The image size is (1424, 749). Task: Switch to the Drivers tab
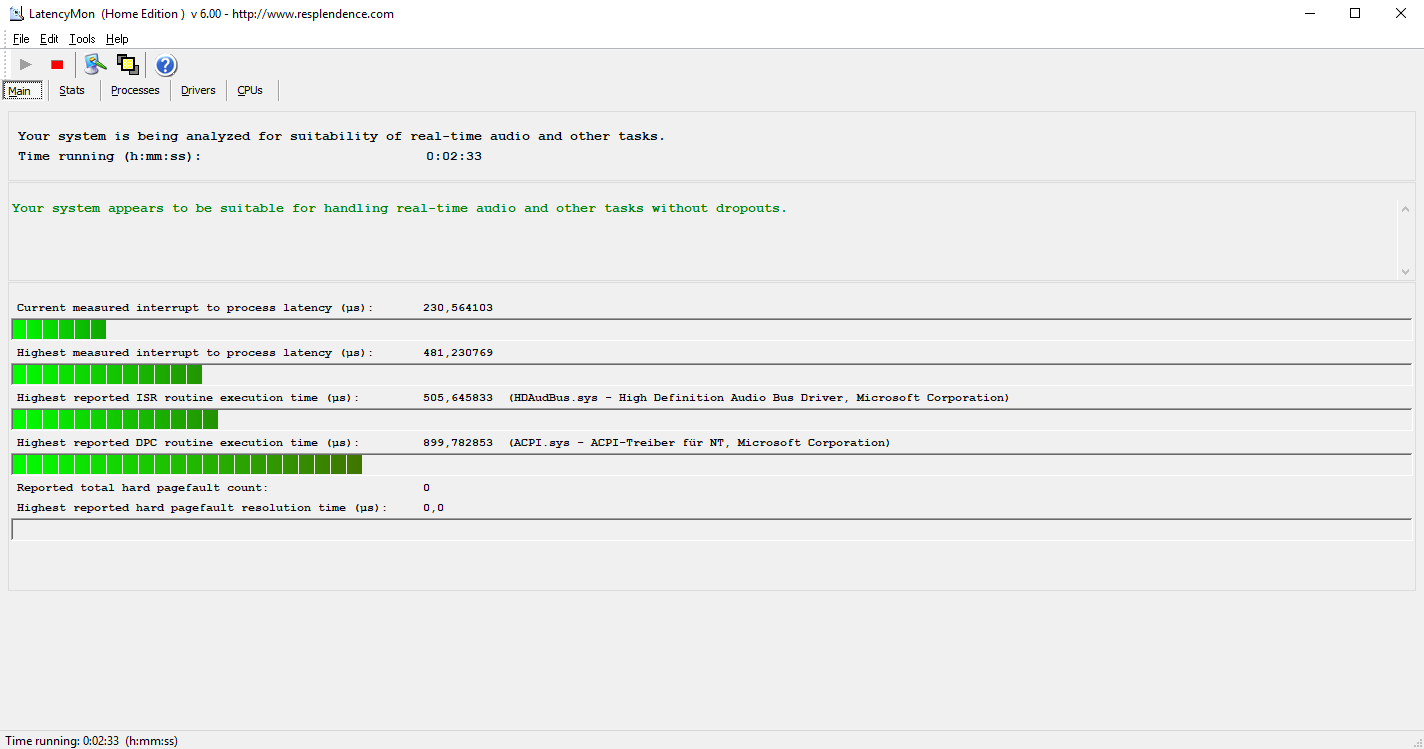198,90
